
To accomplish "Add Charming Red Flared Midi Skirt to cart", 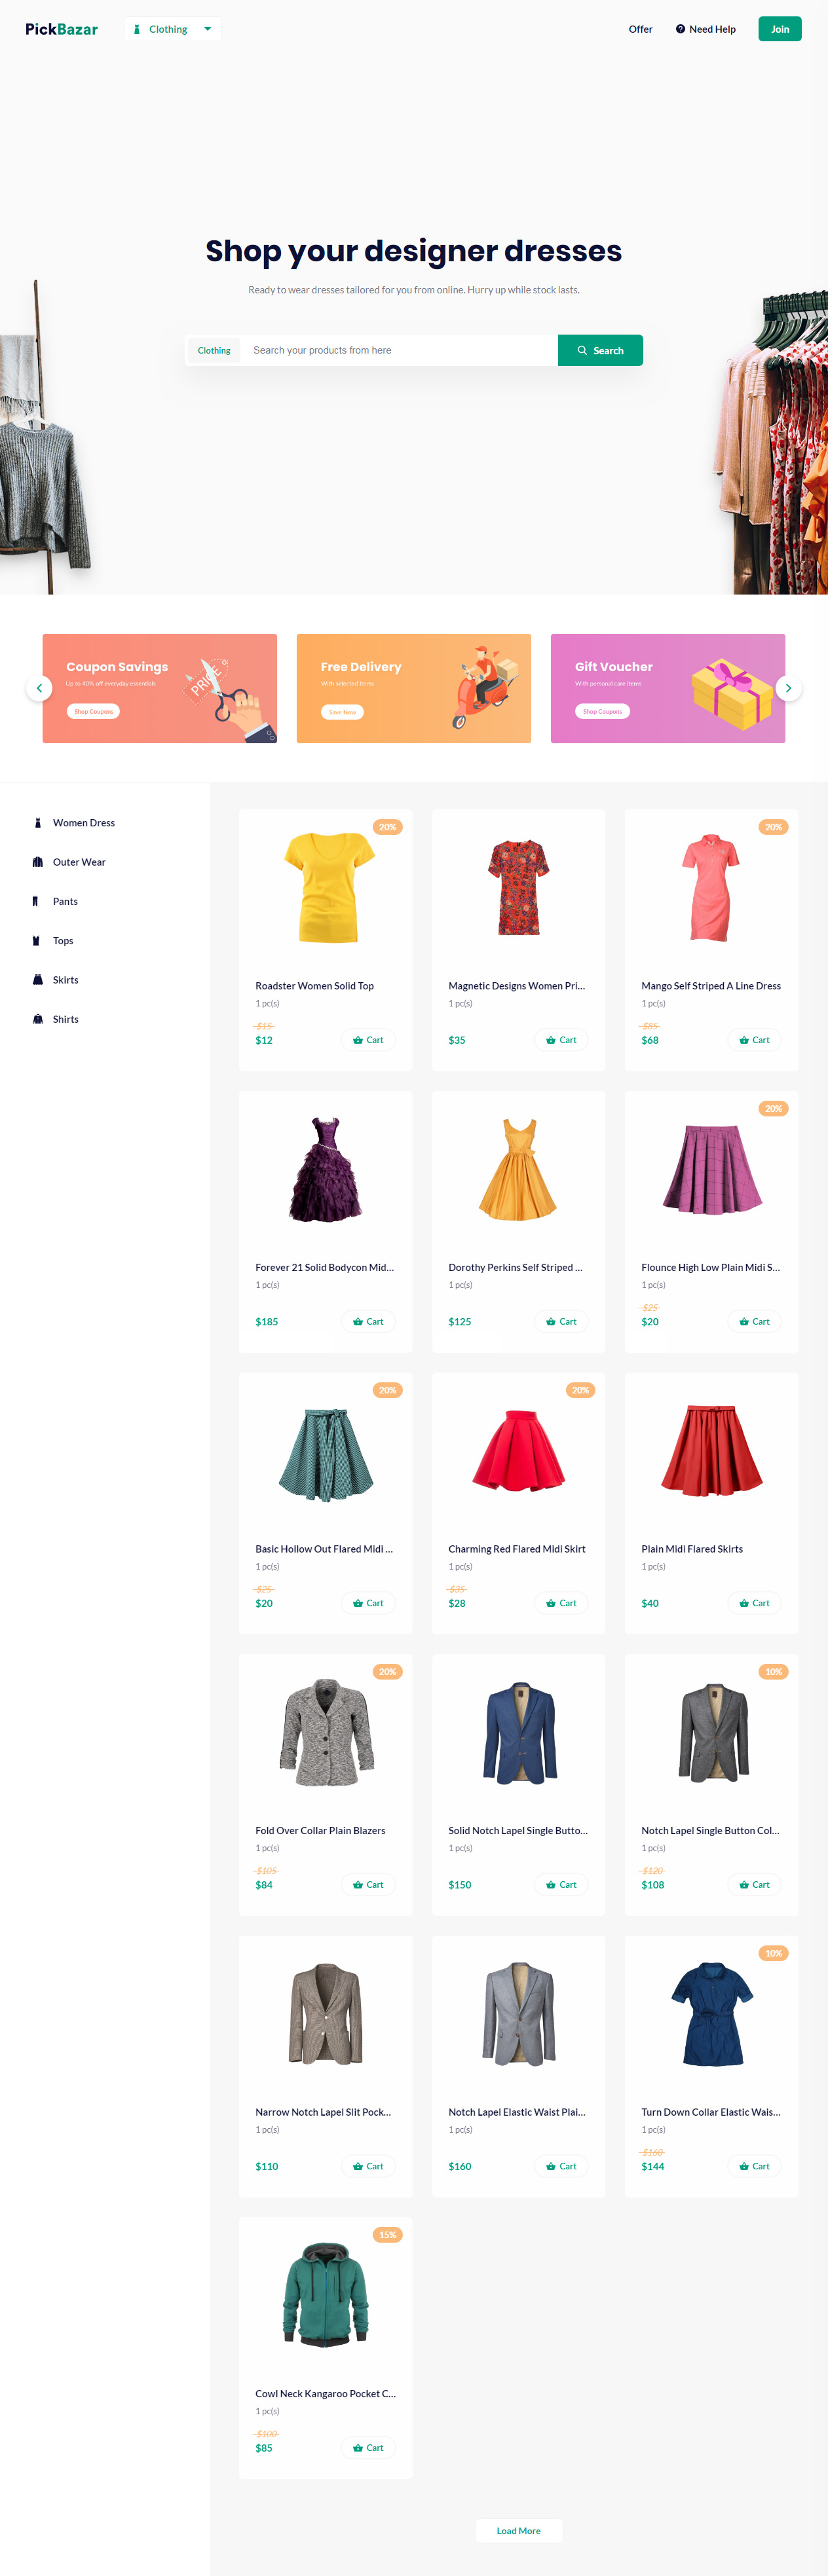I will (561, 1603).
